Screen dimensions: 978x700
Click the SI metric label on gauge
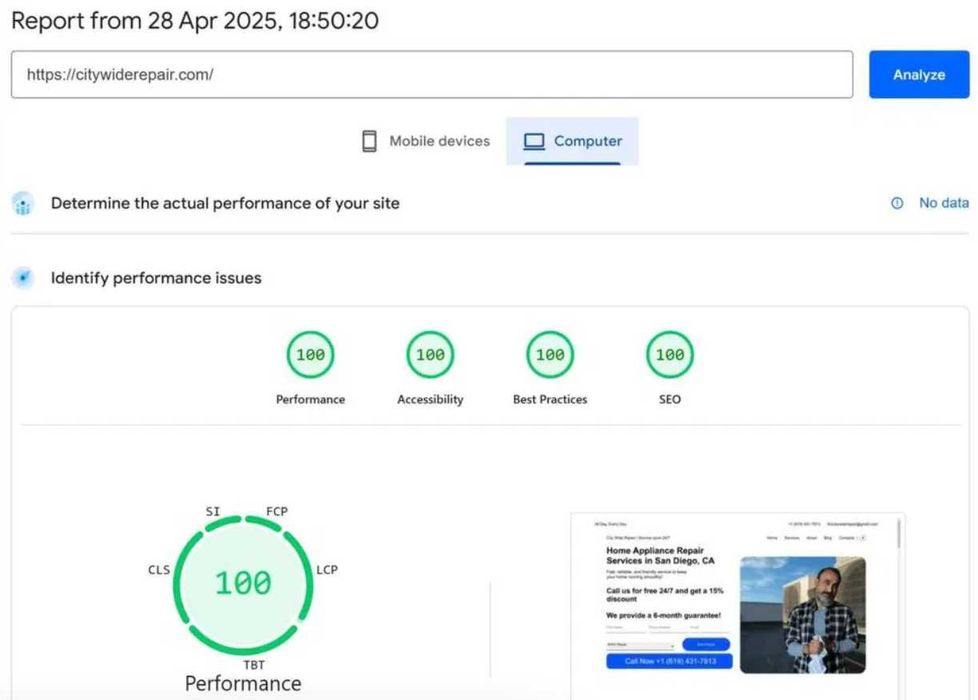(x=213, y=511)
